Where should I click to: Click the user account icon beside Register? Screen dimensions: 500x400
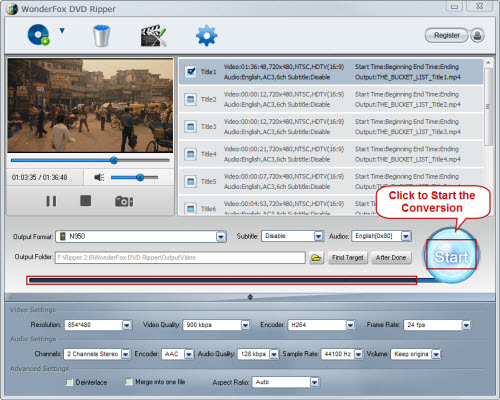(477, 35)
